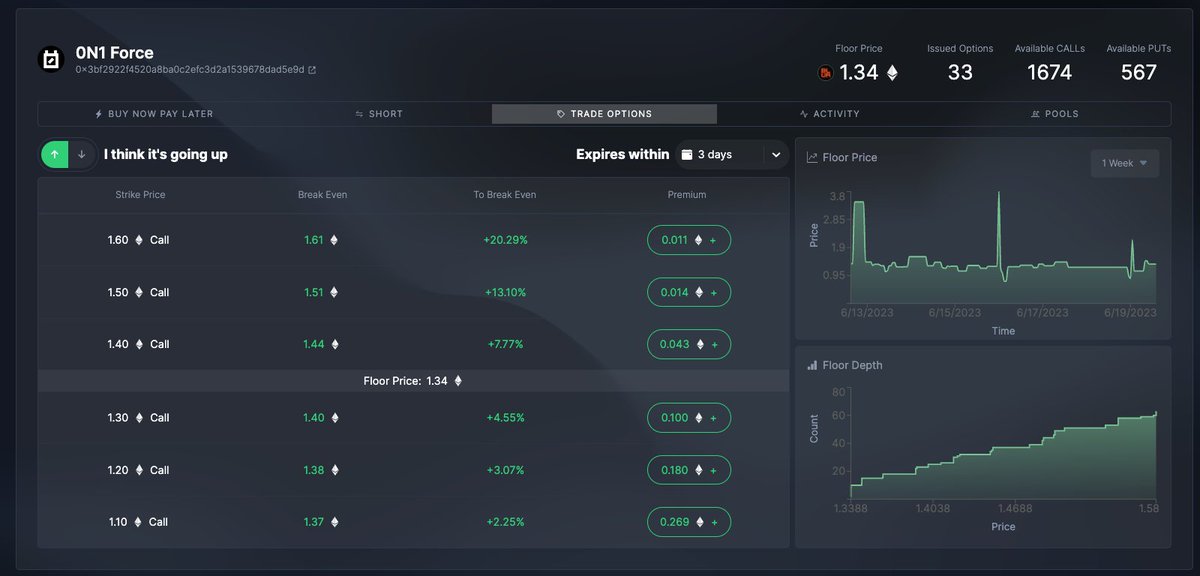
Task: Click the Floor Price chart title icon
Action: (x=812, y=157)
